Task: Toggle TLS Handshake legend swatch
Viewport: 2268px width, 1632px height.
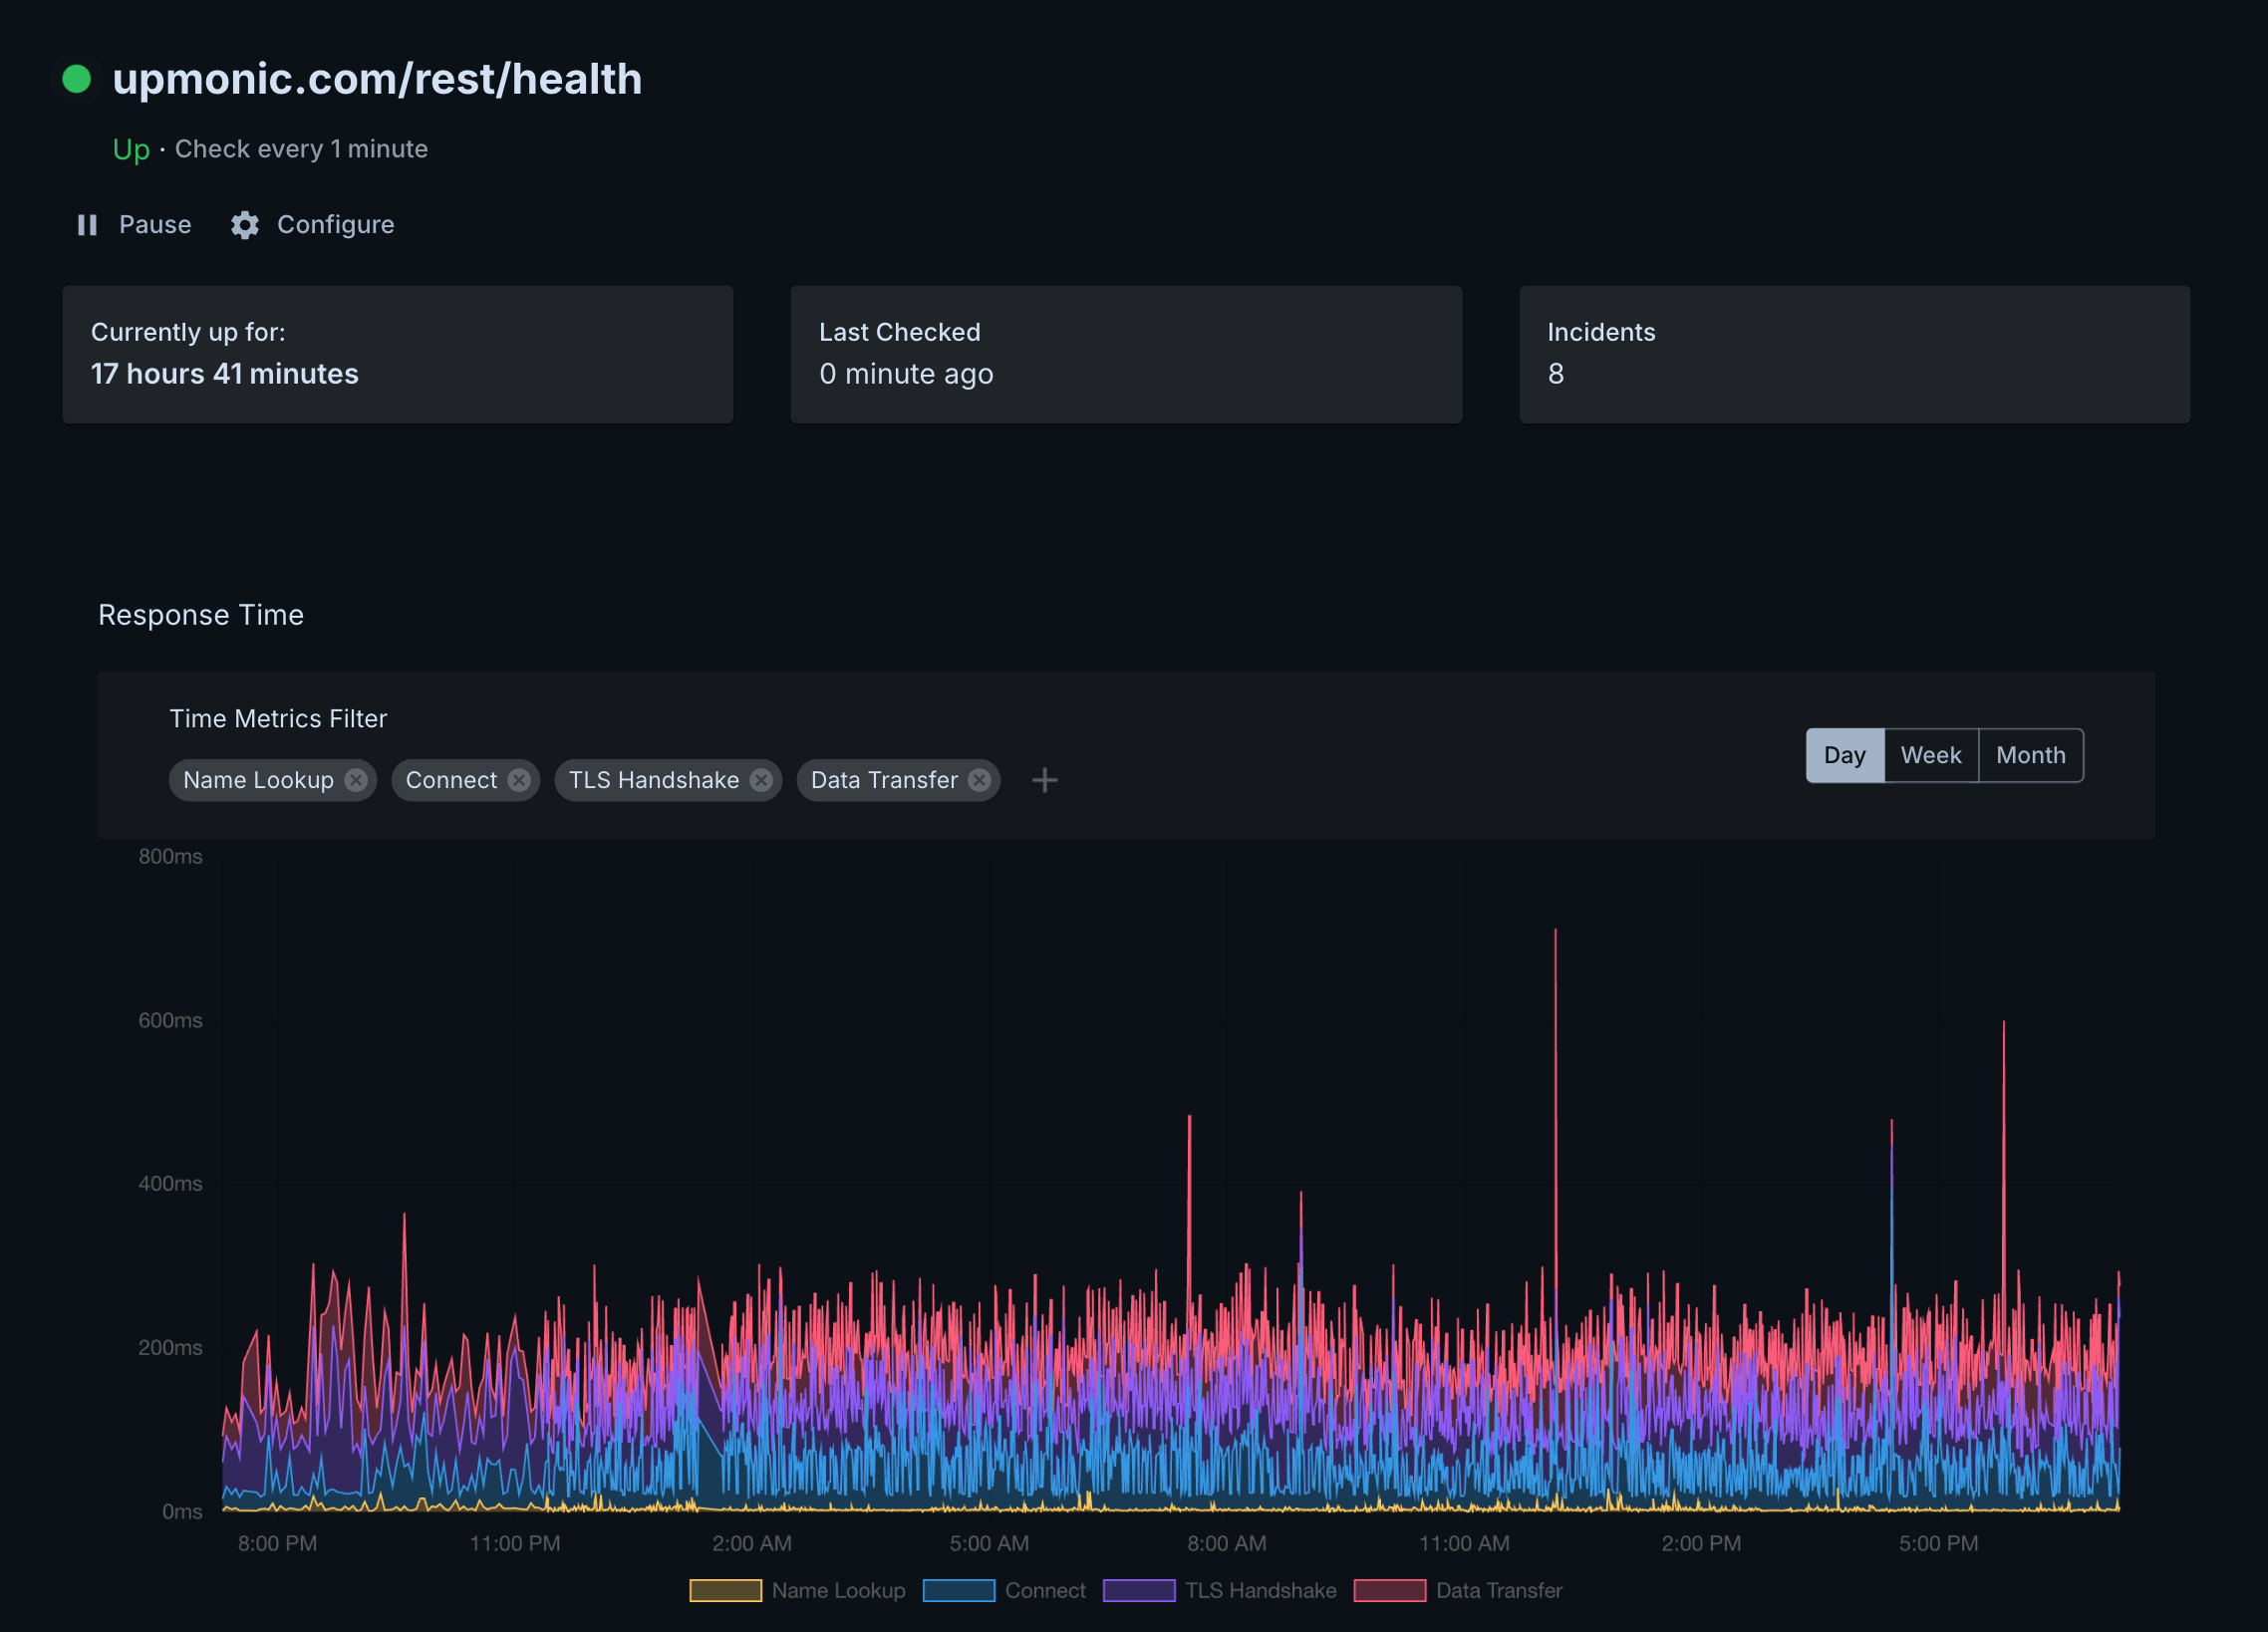Action: tap(1139, 1590)
